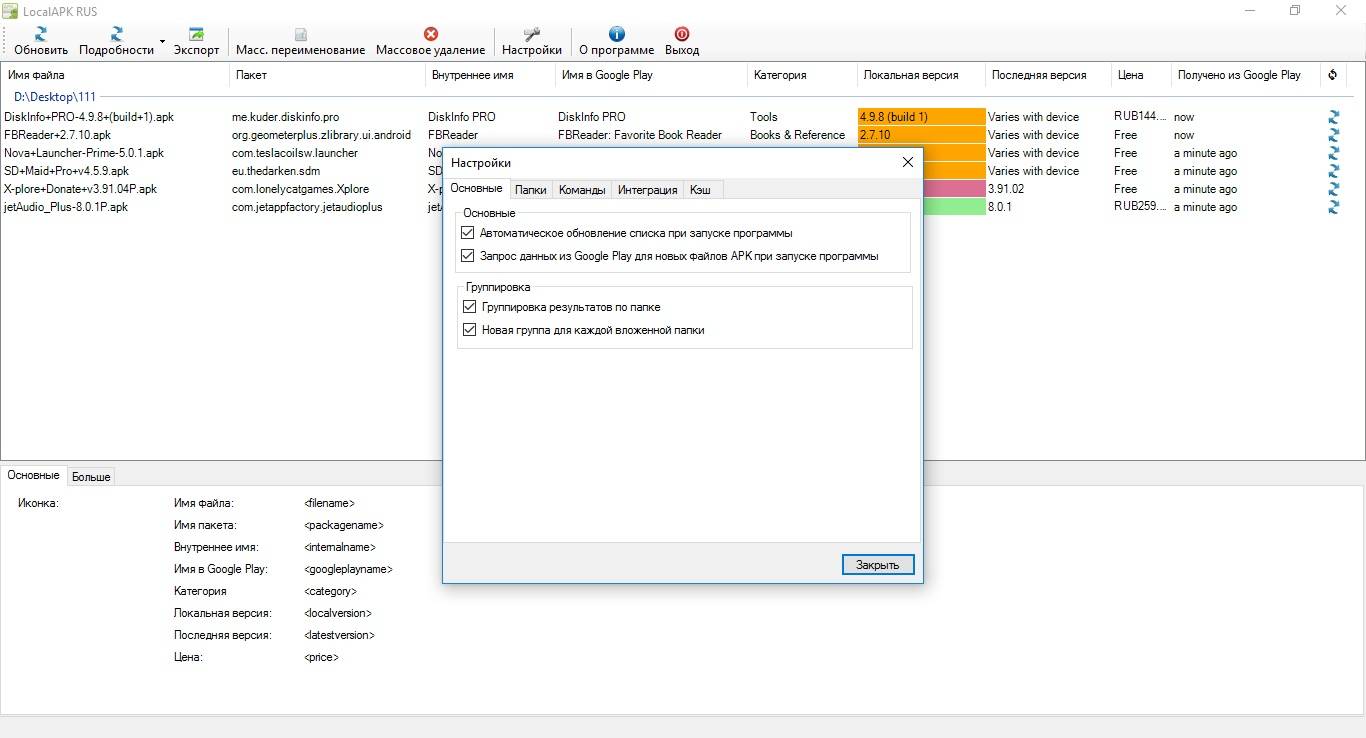
Task: Close the Настройки dialog with the X
Action: coord(908,162)
